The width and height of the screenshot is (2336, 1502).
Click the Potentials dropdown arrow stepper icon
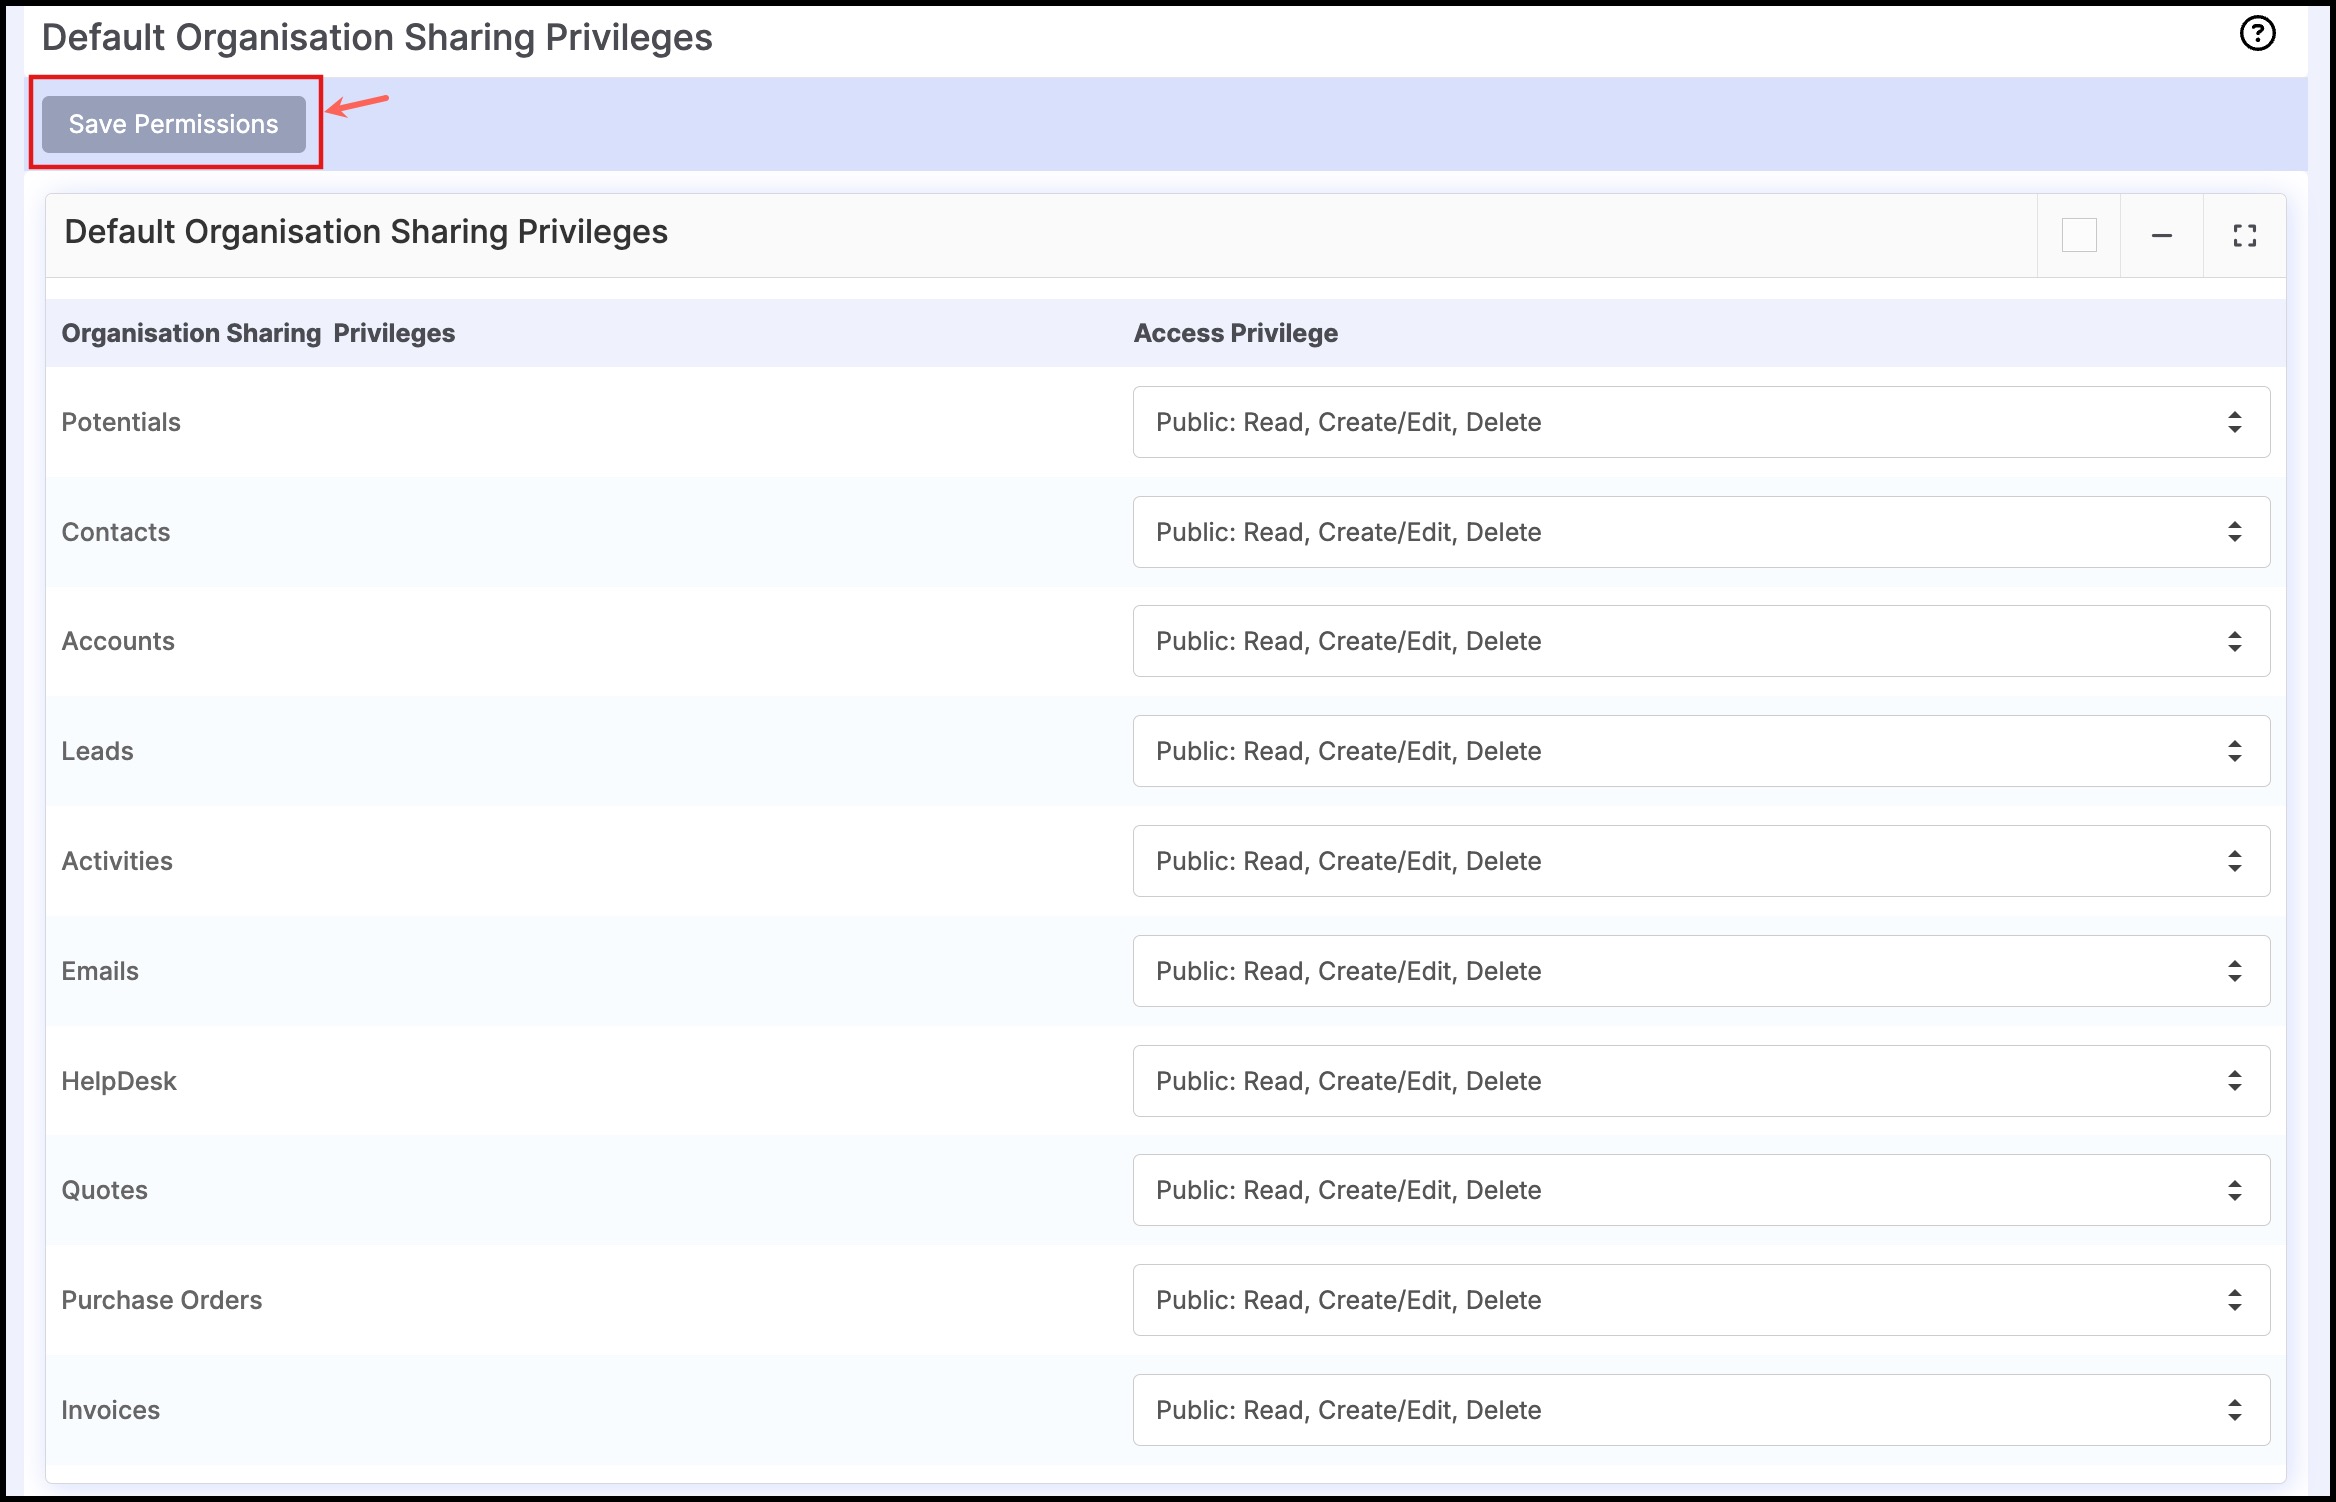coord(2234,422)
